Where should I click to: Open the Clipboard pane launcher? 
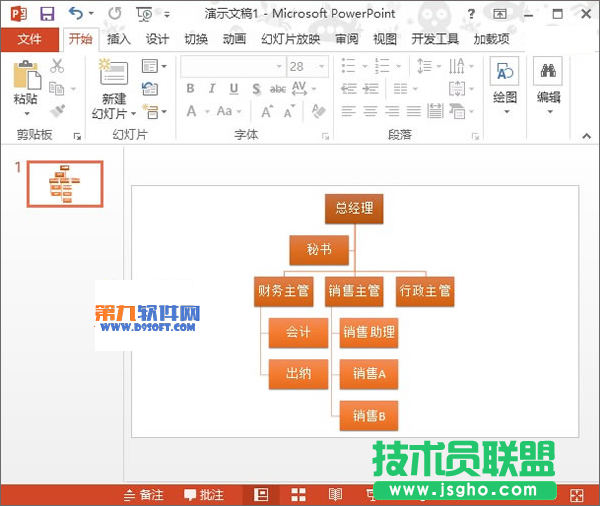77,136
